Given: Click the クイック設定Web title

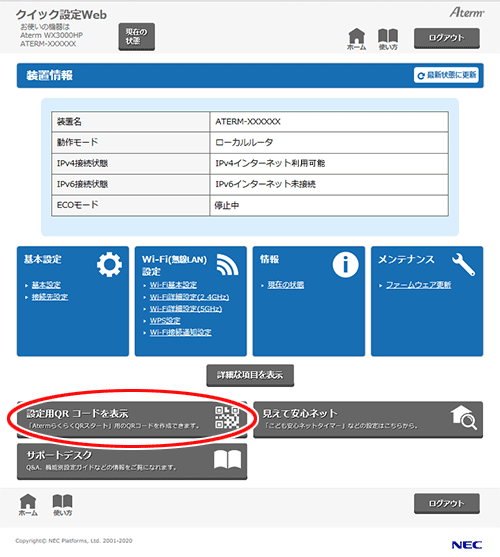Looking at the screenshot, I should click(x=61, y=15).
